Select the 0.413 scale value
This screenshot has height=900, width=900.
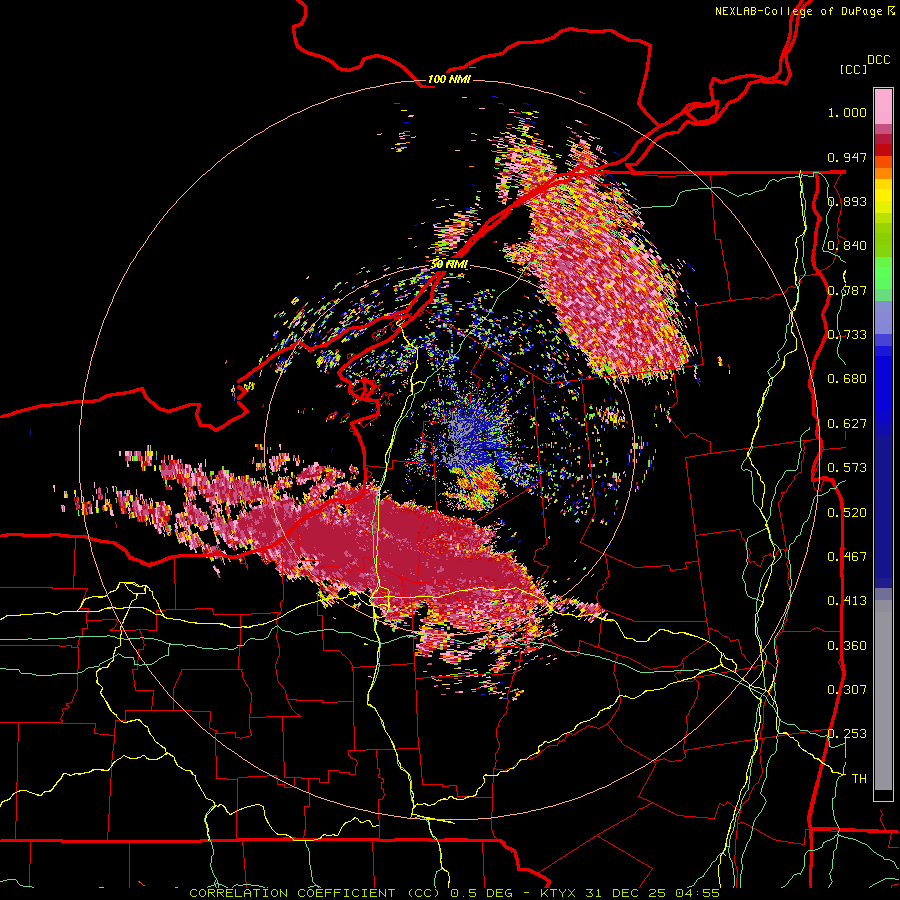pyautogui.click(x=847, y=601)
